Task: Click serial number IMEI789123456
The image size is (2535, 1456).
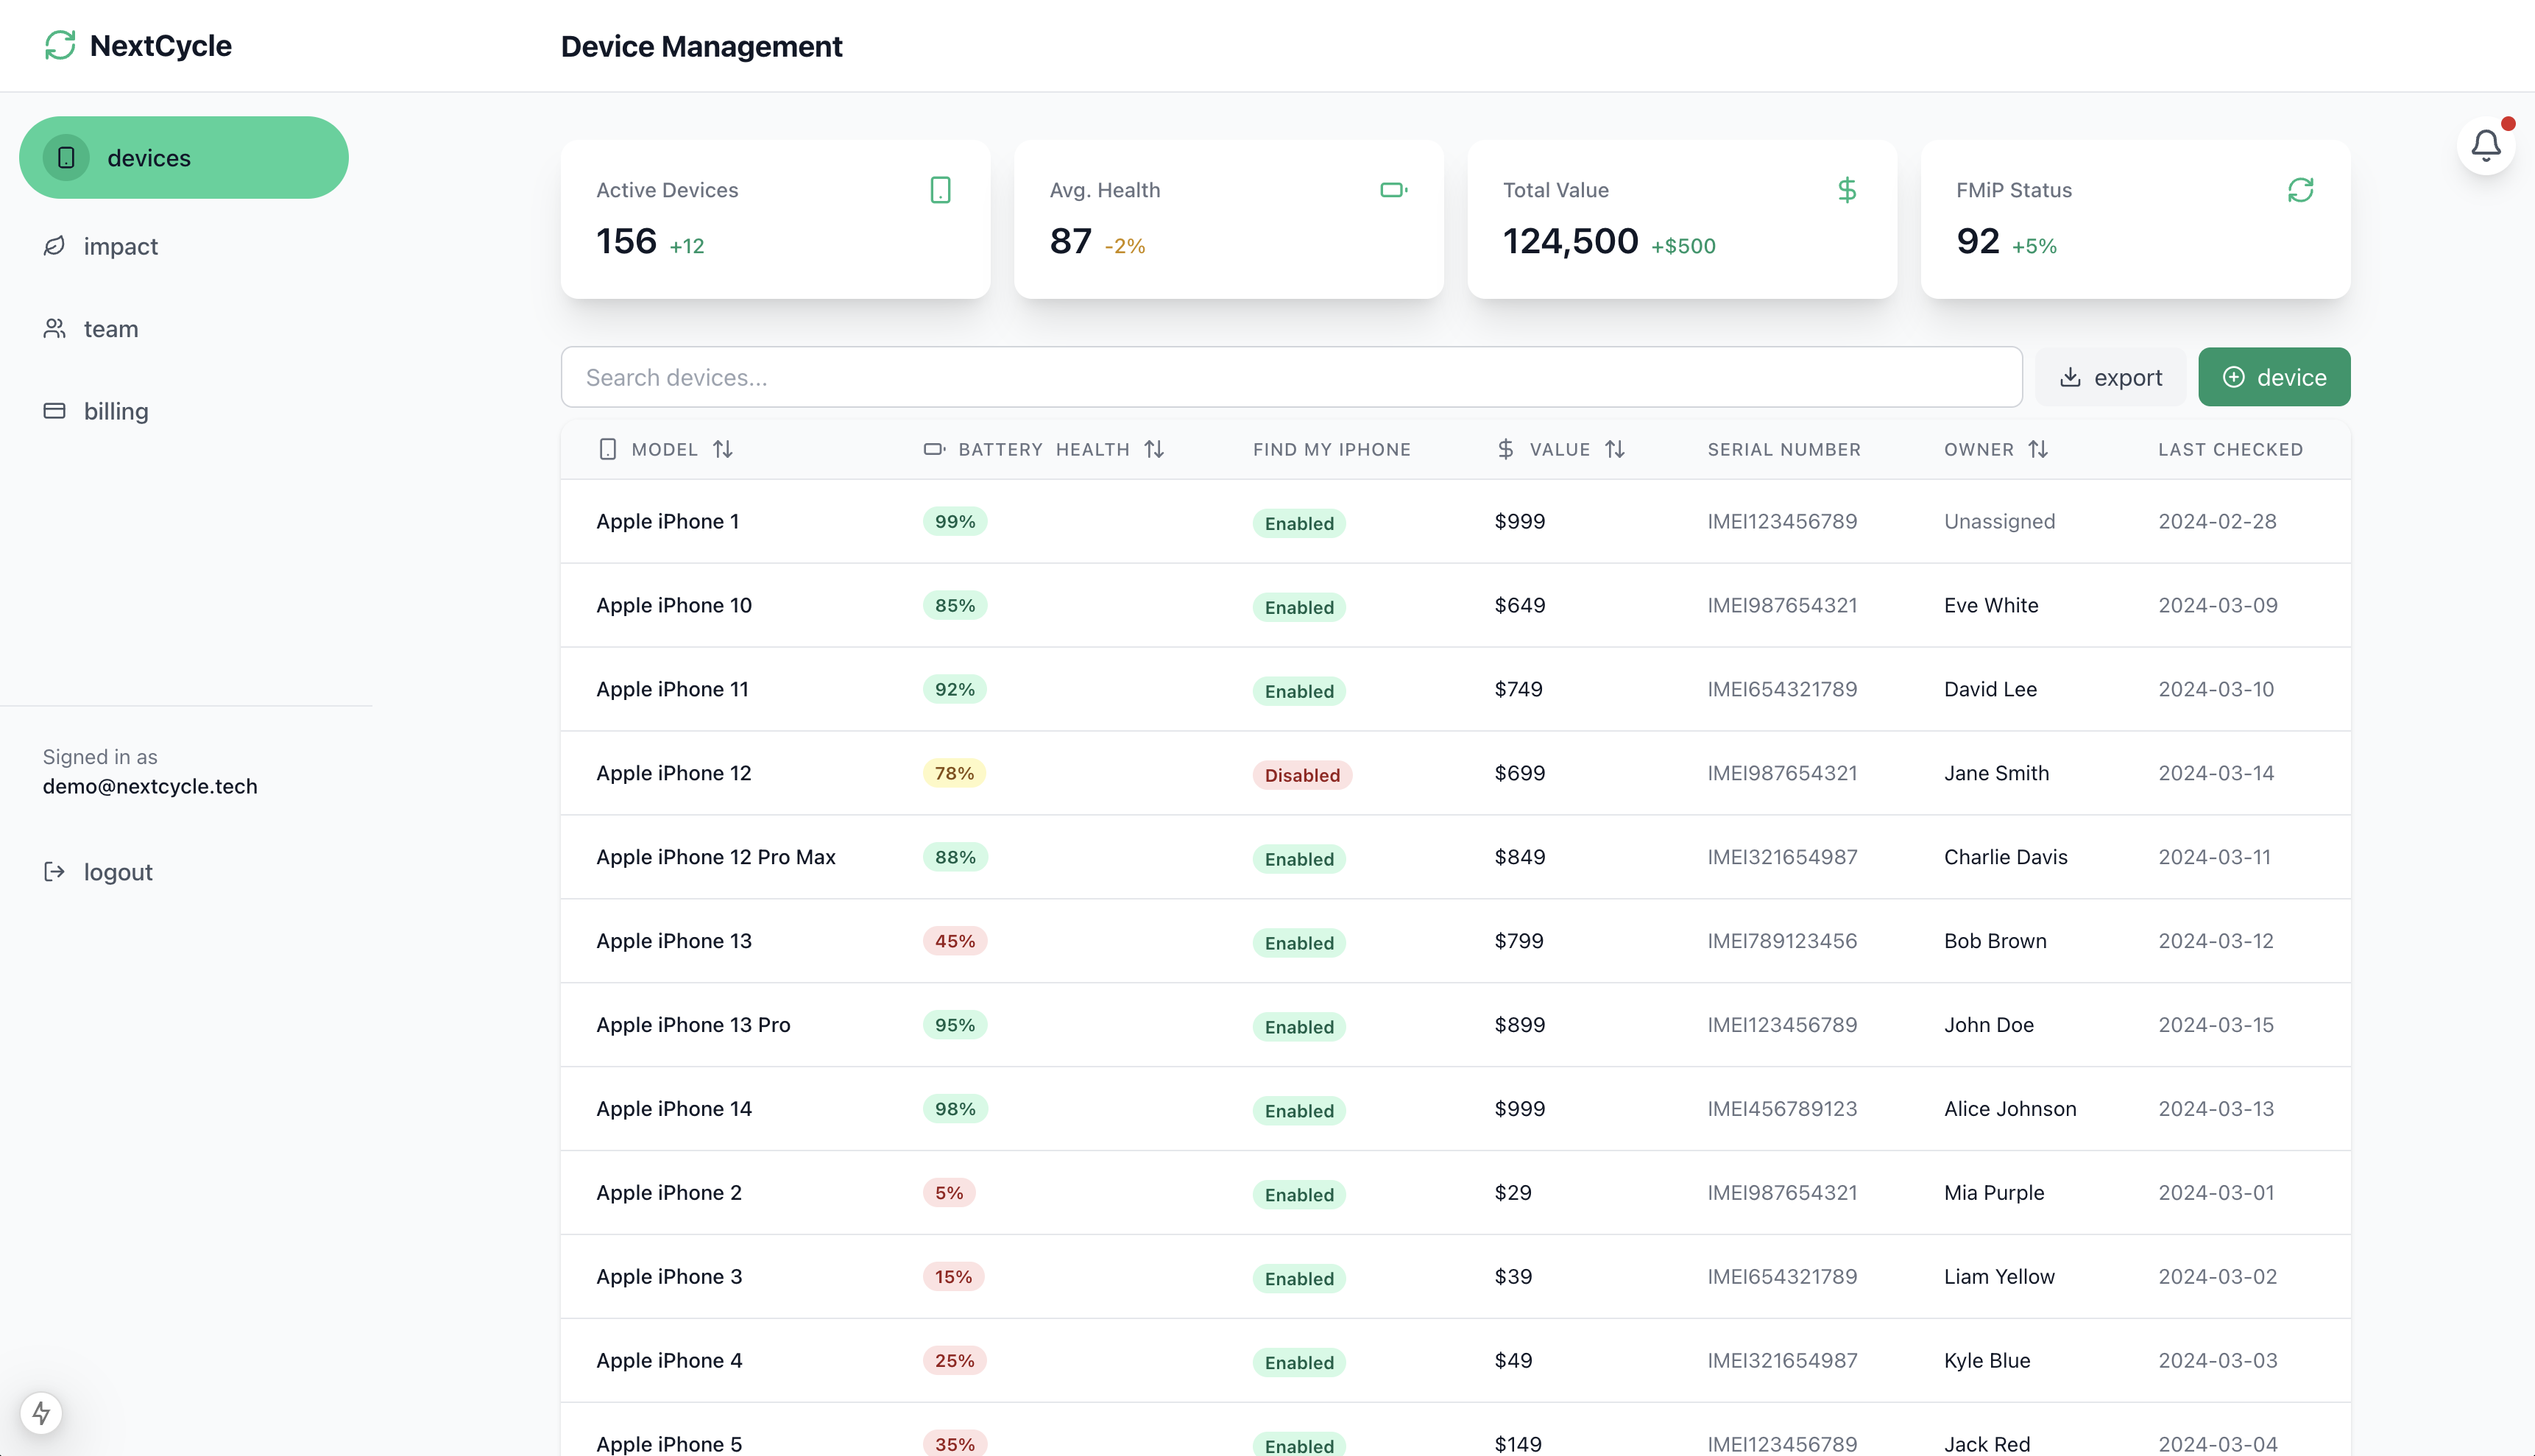Action: point(1782,941)
